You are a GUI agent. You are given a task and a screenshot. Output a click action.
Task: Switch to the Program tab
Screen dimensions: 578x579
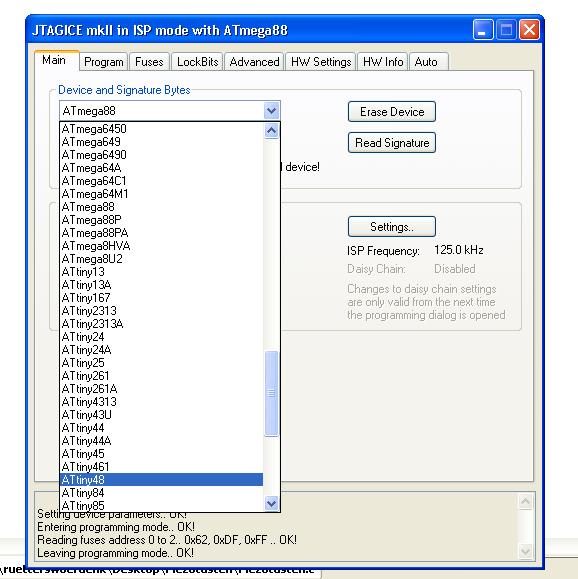point(103,62)
